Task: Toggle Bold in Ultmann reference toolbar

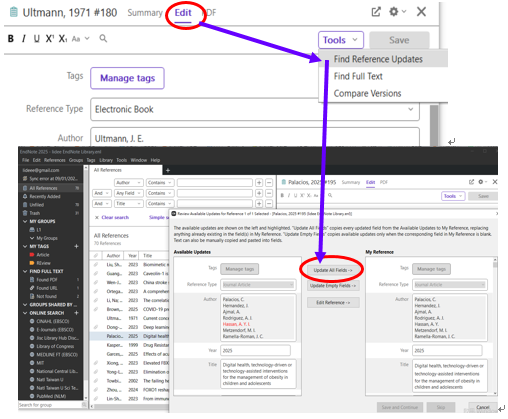Action: [11, 39]
